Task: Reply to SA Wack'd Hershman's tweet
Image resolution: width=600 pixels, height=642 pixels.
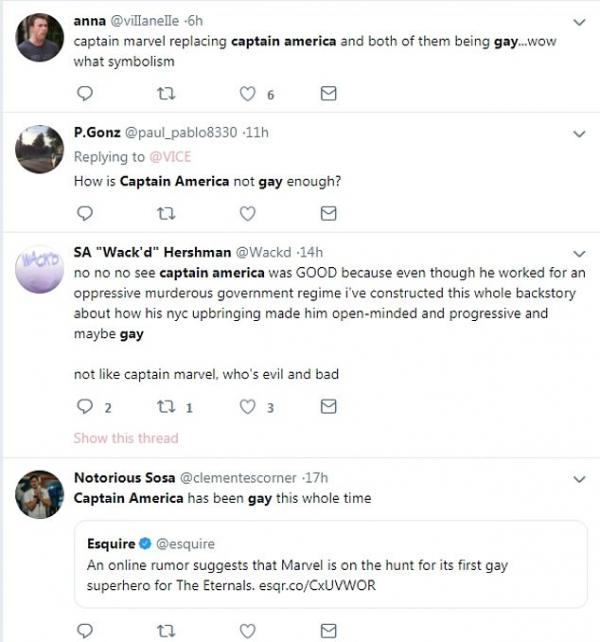Action: click(x=85, y=407)
